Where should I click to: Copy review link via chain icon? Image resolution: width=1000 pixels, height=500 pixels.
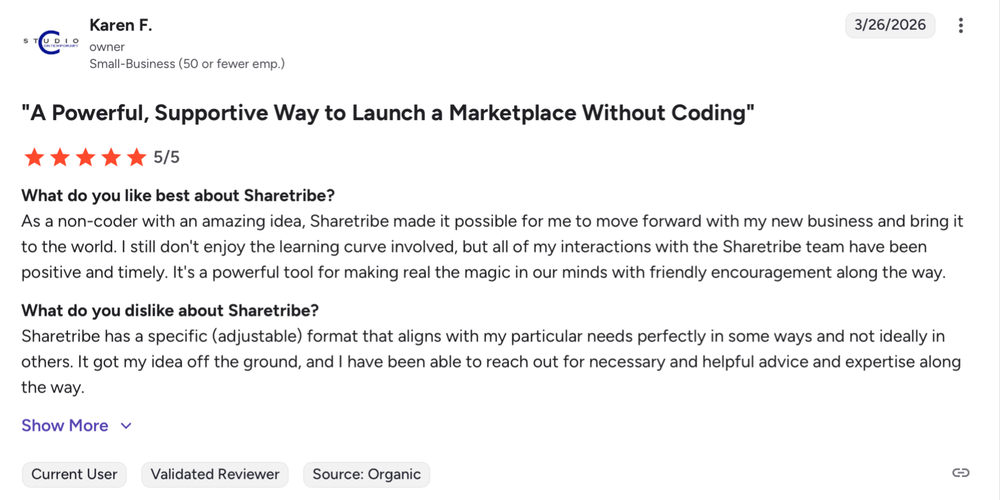coord(961,473)
